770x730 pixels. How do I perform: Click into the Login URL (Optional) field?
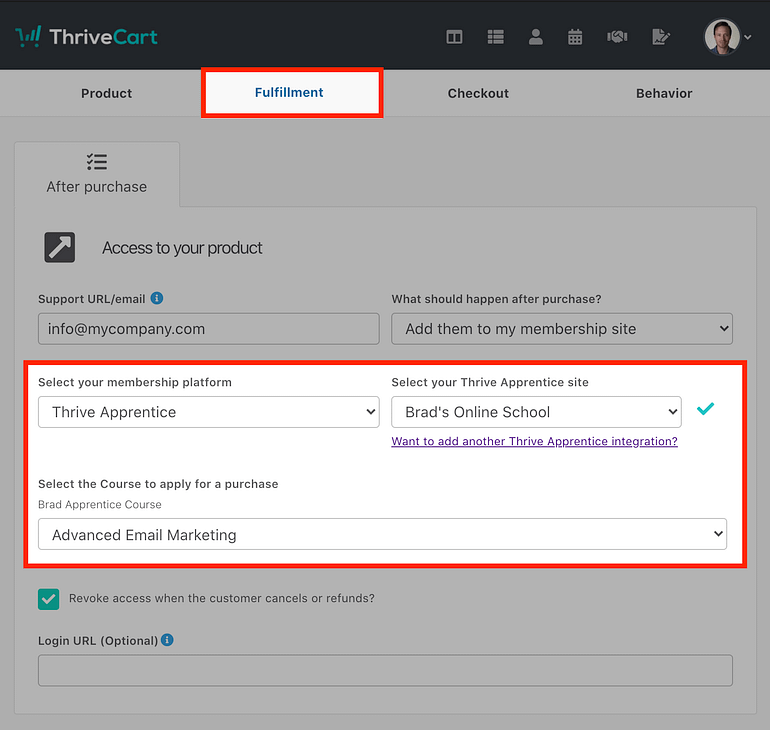[385, 670]
